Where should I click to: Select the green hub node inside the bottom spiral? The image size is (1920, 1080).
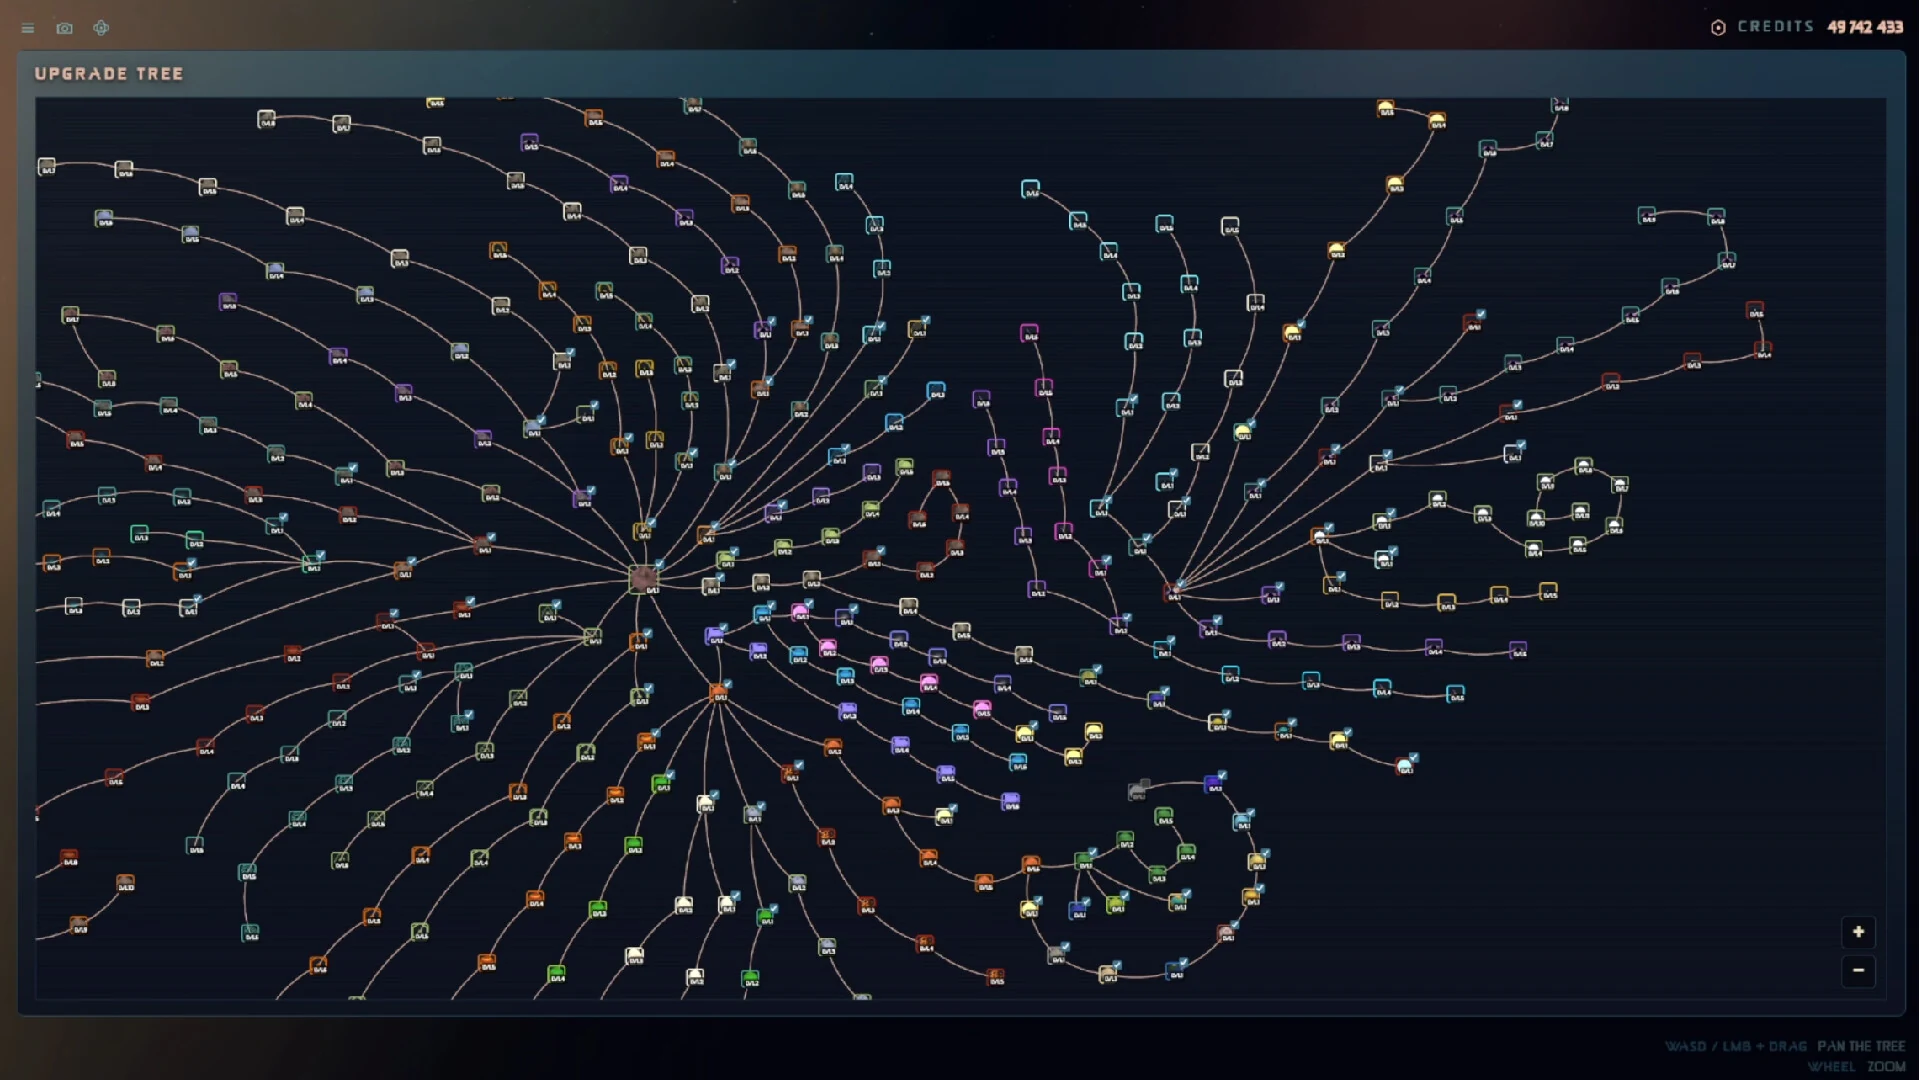pos(1084,861)
